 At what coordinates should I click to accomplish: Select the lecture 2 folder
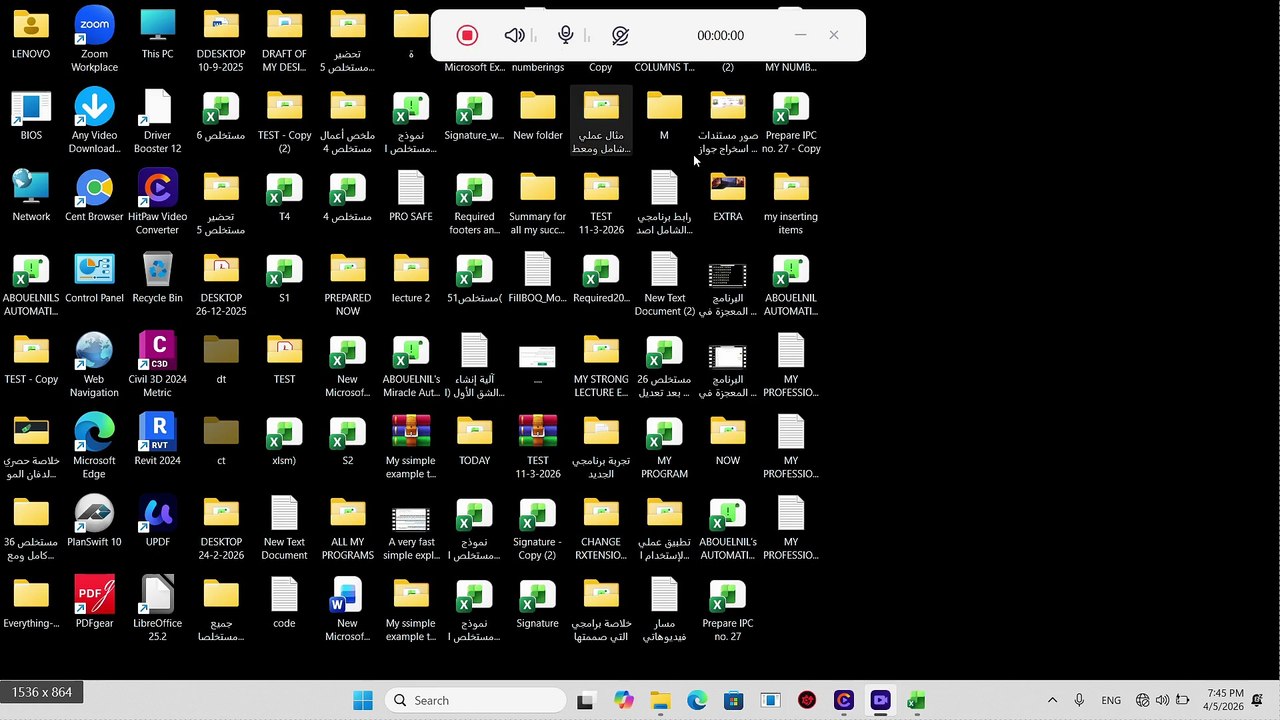(x=411, y=278)
